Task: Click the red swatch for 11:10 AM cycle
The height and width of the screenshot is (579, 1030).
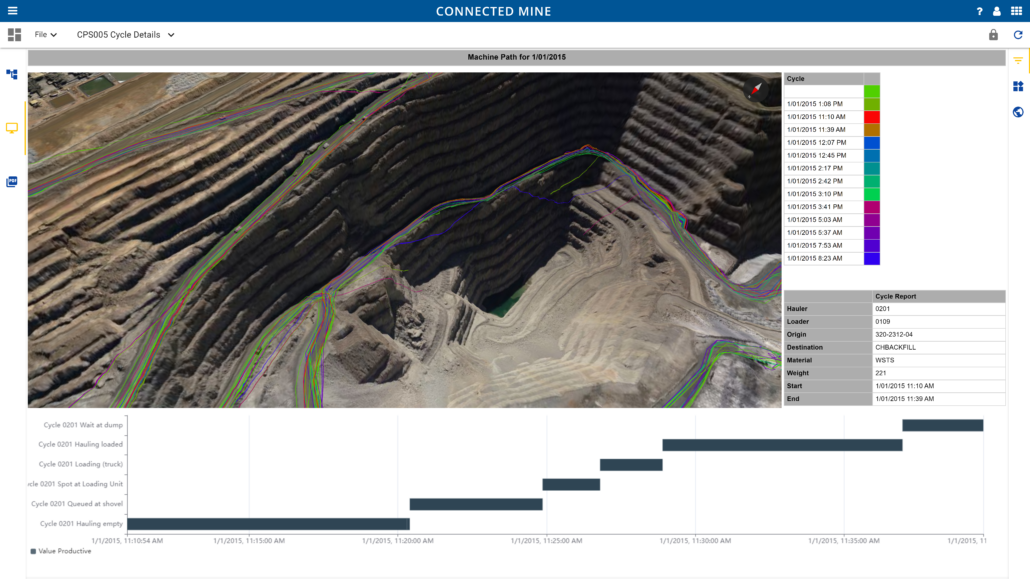Action: pos(872,117)
